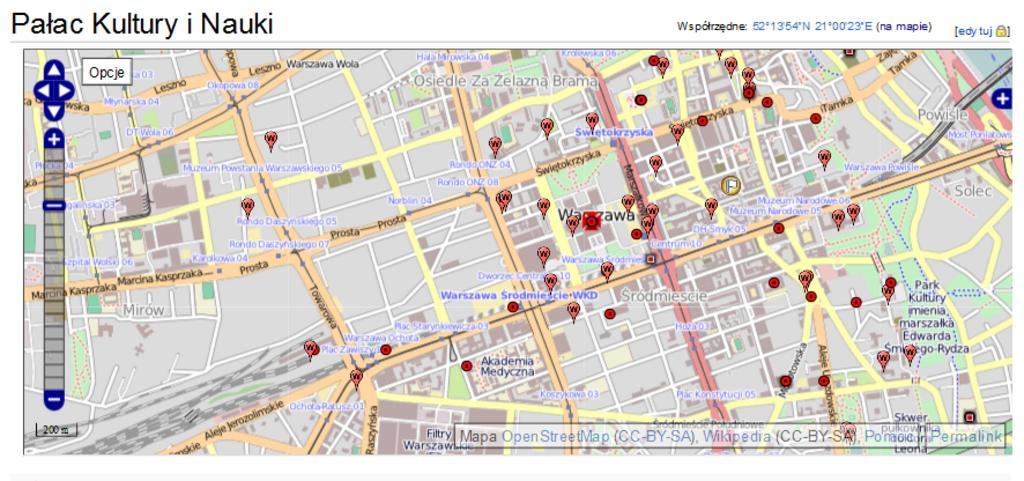Click 'Warszawa Śródmieście WKD' station label
This screenshot has height=481, width=1024.
(x=519, y=296)
